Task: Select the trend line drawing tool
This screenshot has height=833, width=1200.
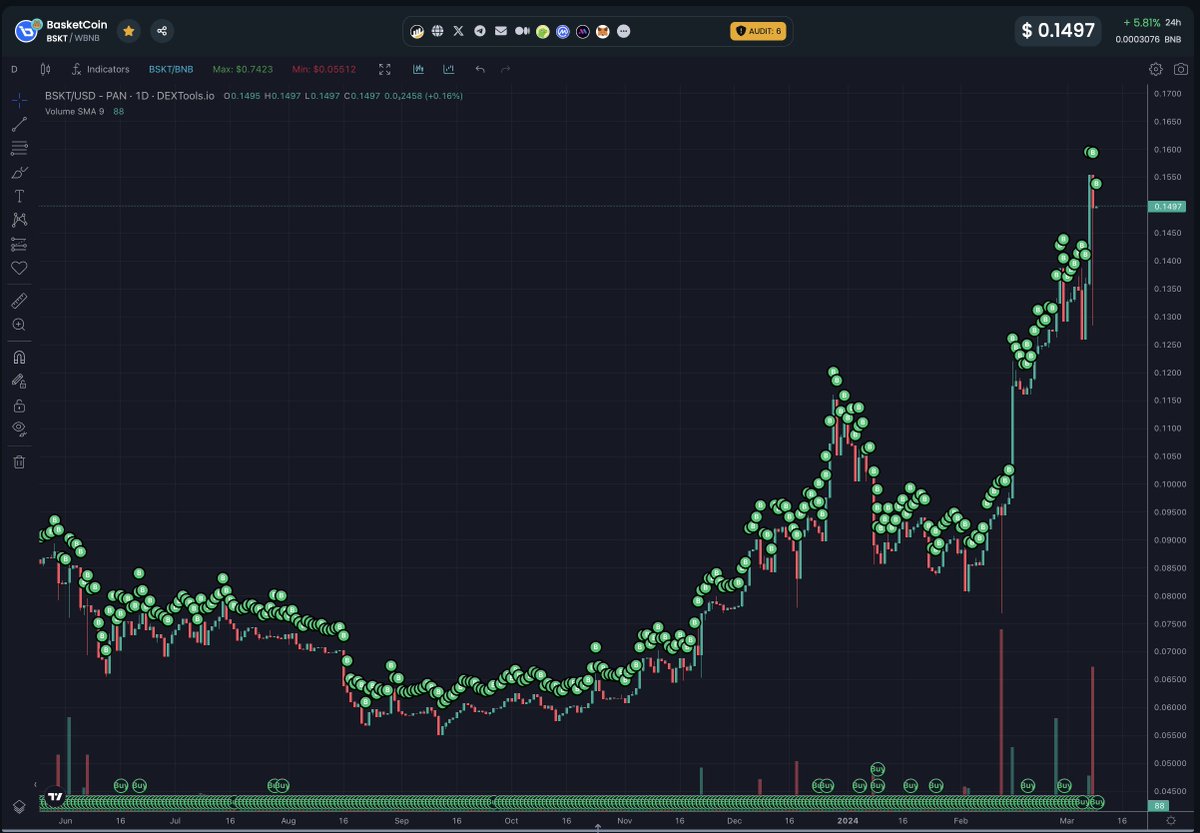Action: pos(19,125)
